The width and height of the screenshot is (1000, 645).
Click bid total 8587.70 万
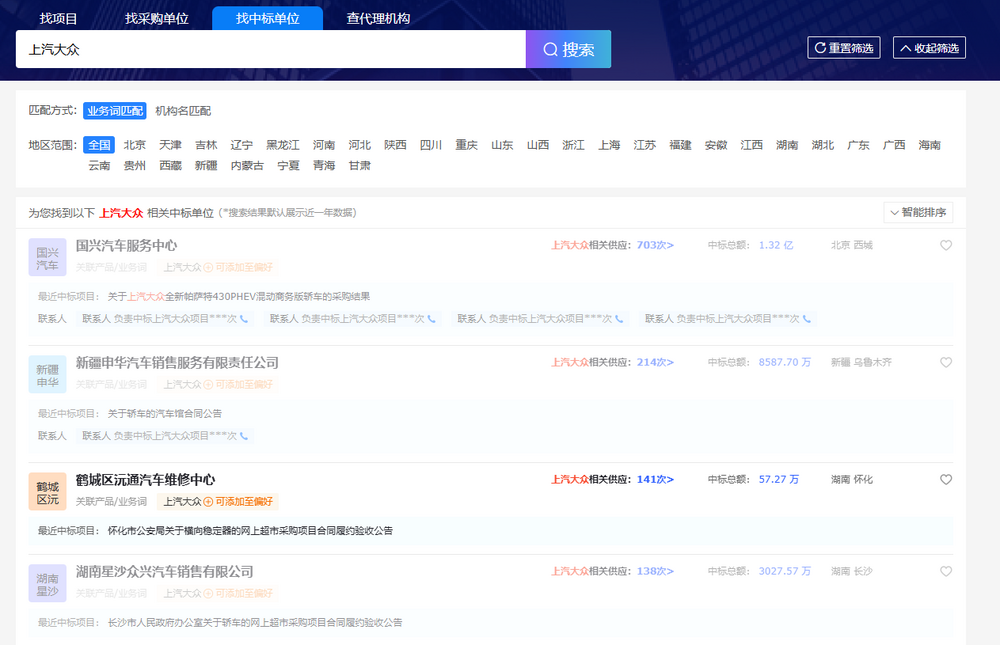(784, 362)
